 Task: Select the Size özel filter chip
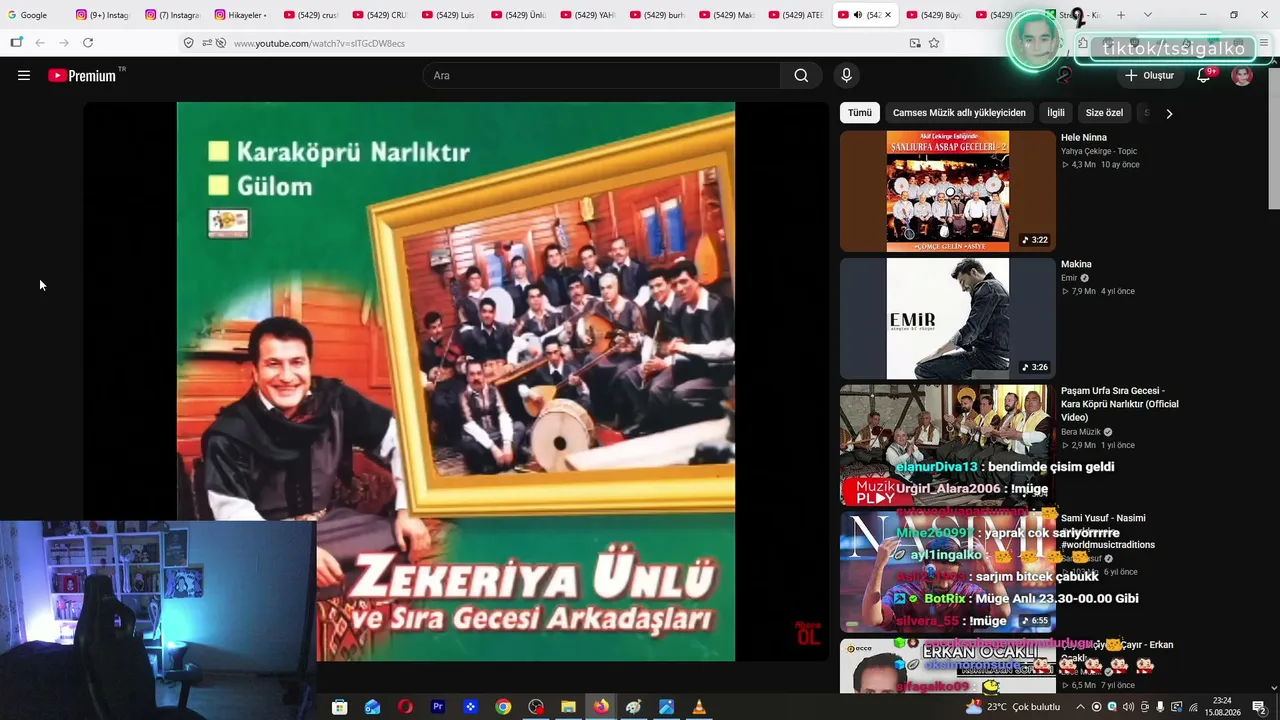1104,113
